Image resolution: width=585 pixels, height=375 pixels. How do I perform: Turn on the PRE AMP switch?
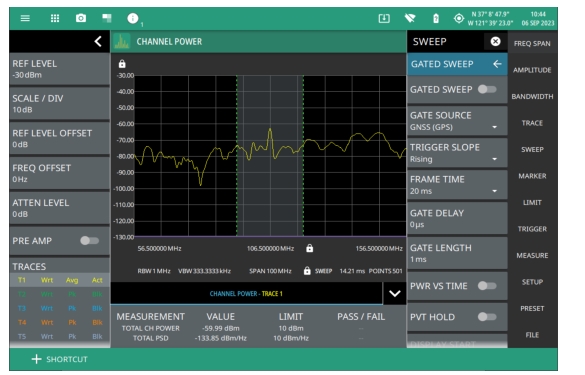pos(90,241)
